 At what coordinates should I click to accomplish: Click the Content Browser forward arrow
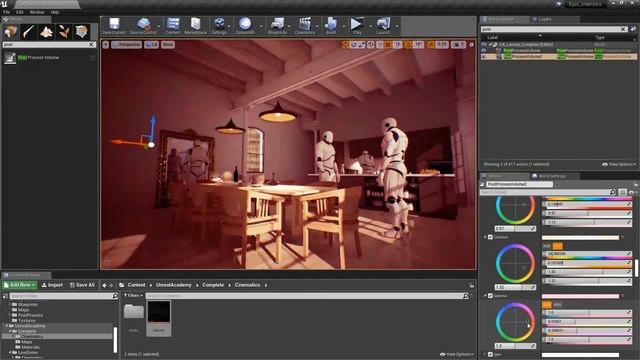(111, 285)
